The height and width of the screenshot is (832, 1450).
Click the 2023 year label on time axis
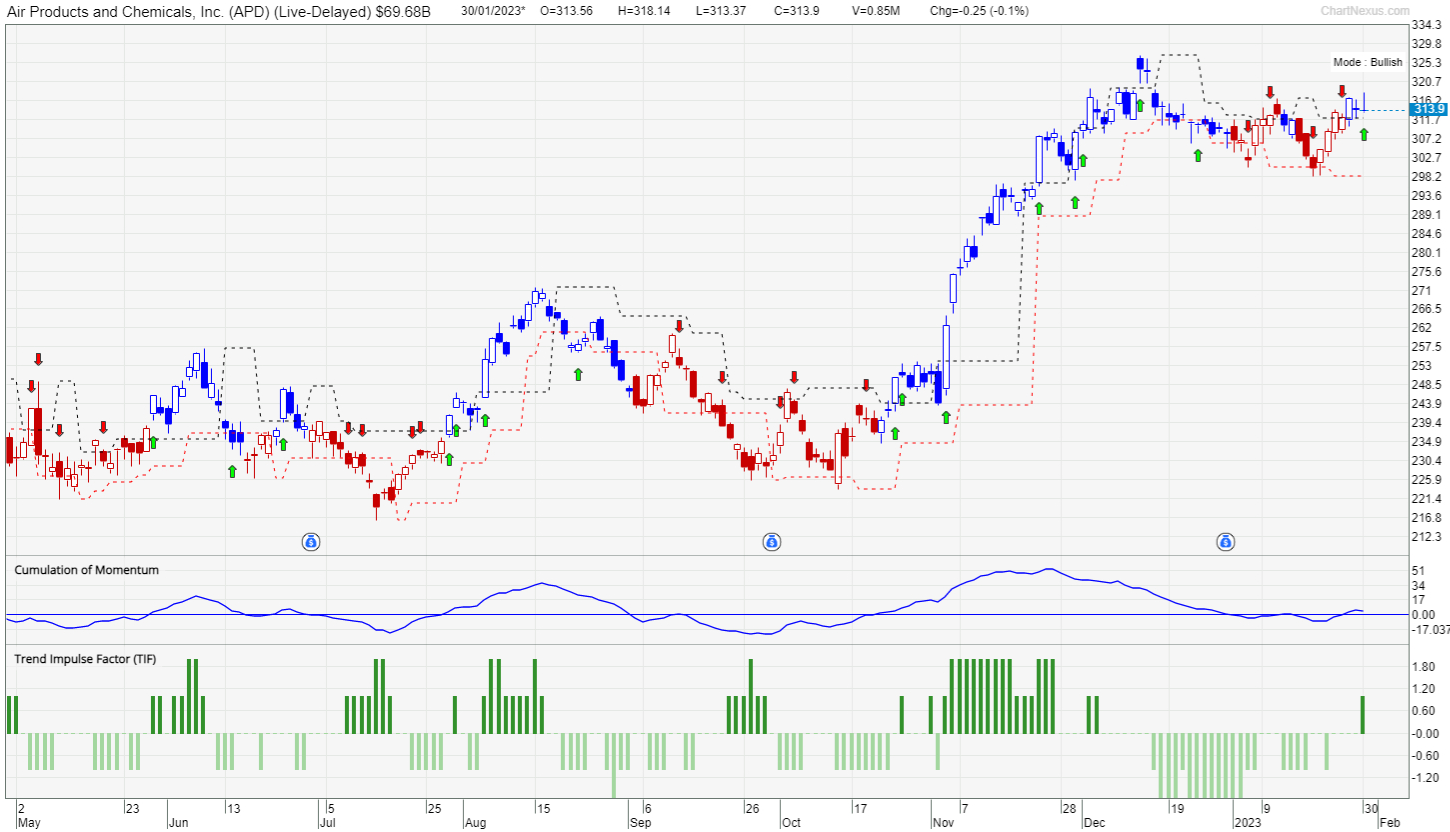point(1246,823)
